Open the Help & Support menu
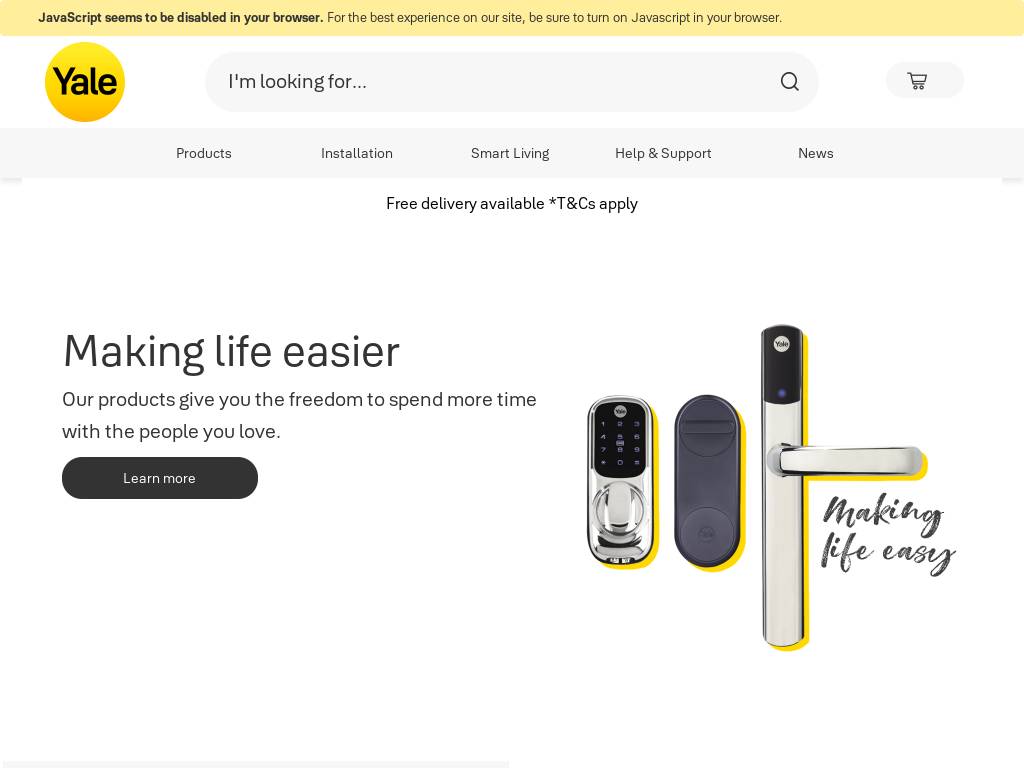The height and width of the screenshot is (768, 1024). coord(663,153)
